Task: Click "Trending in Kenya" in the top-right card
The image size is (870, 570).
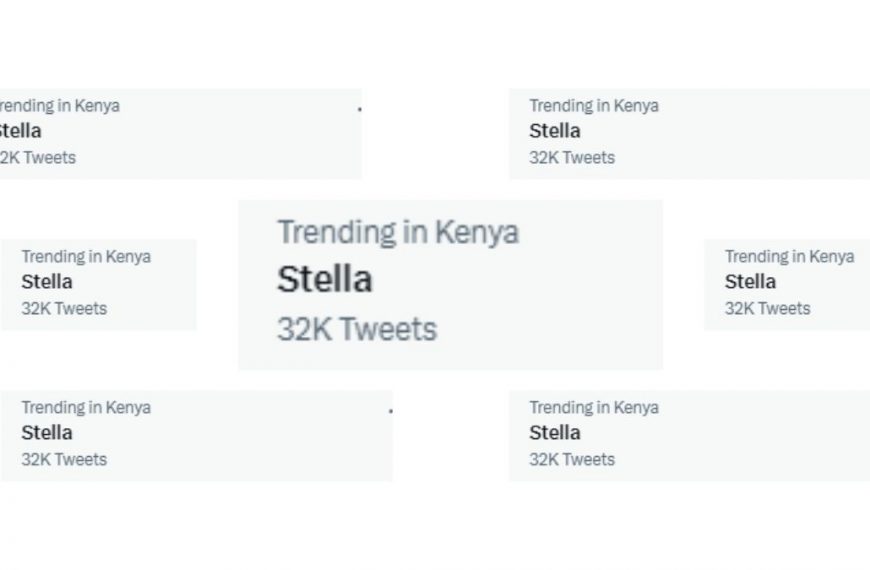Action: 593,105
